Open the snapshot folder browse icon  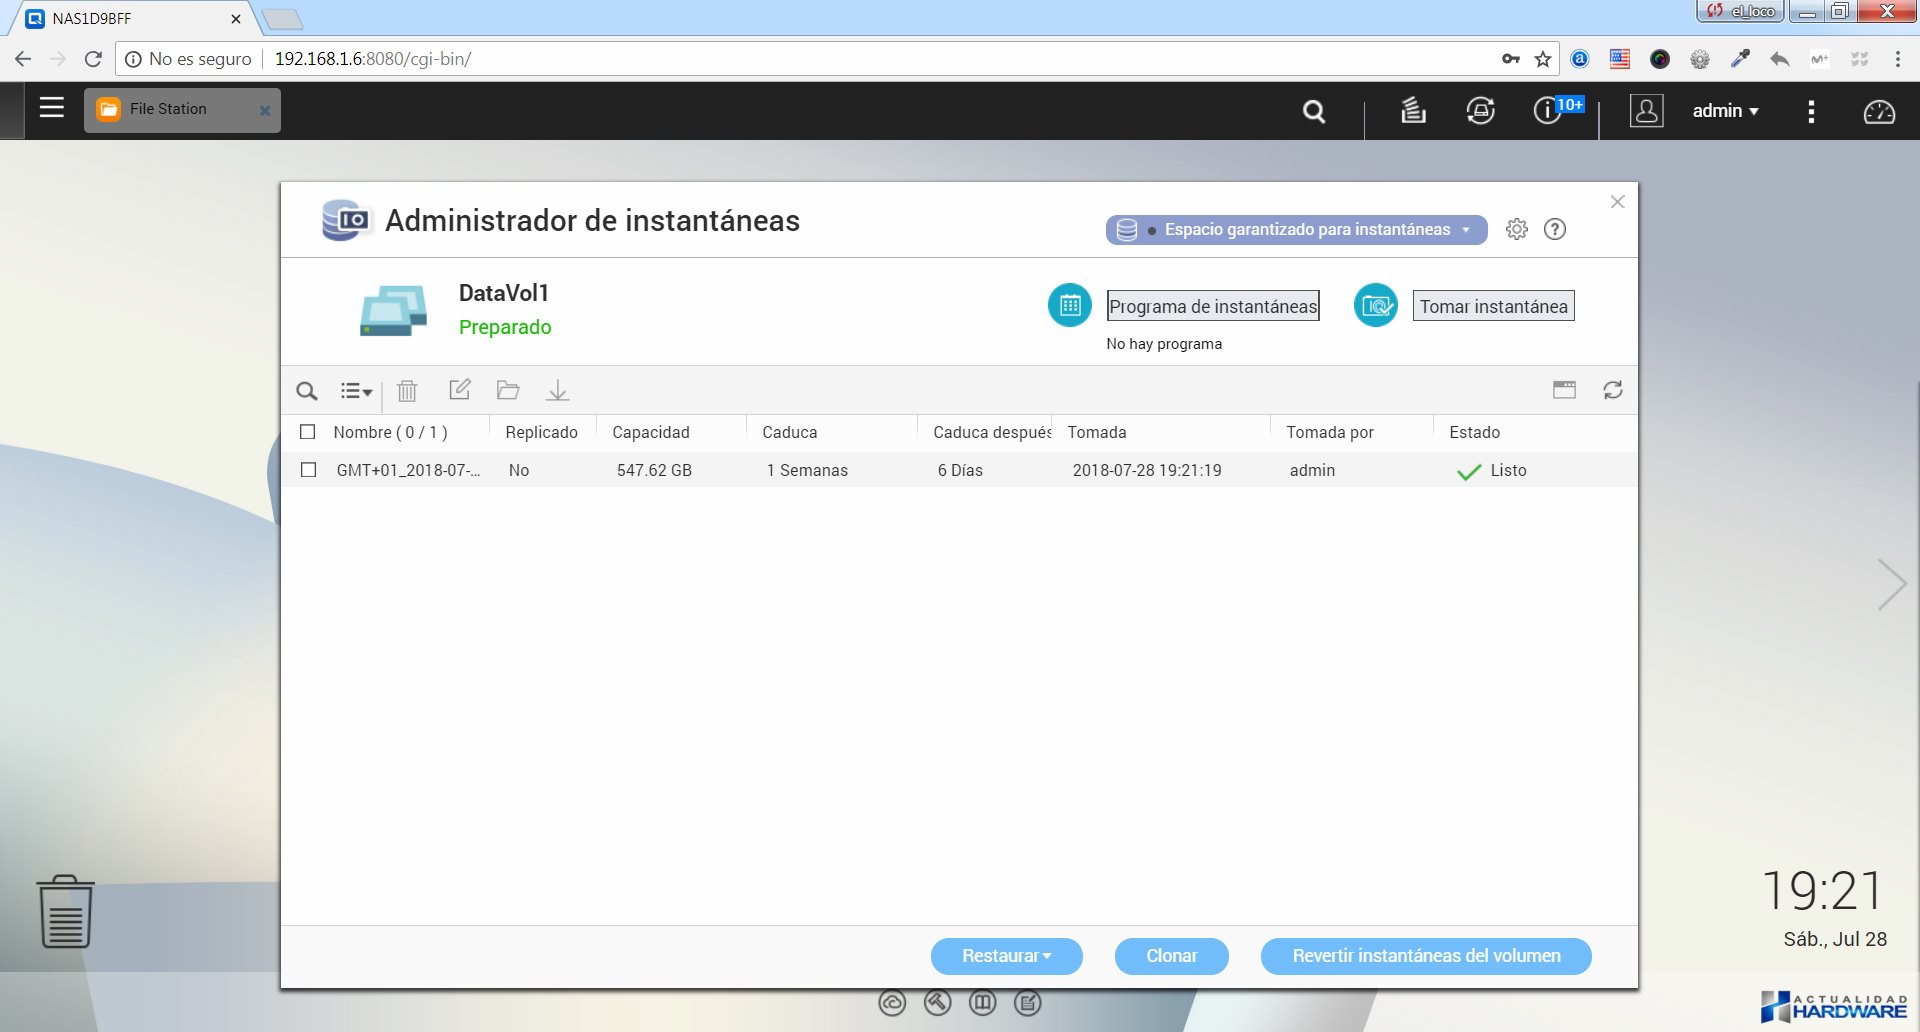click(508, 390)
